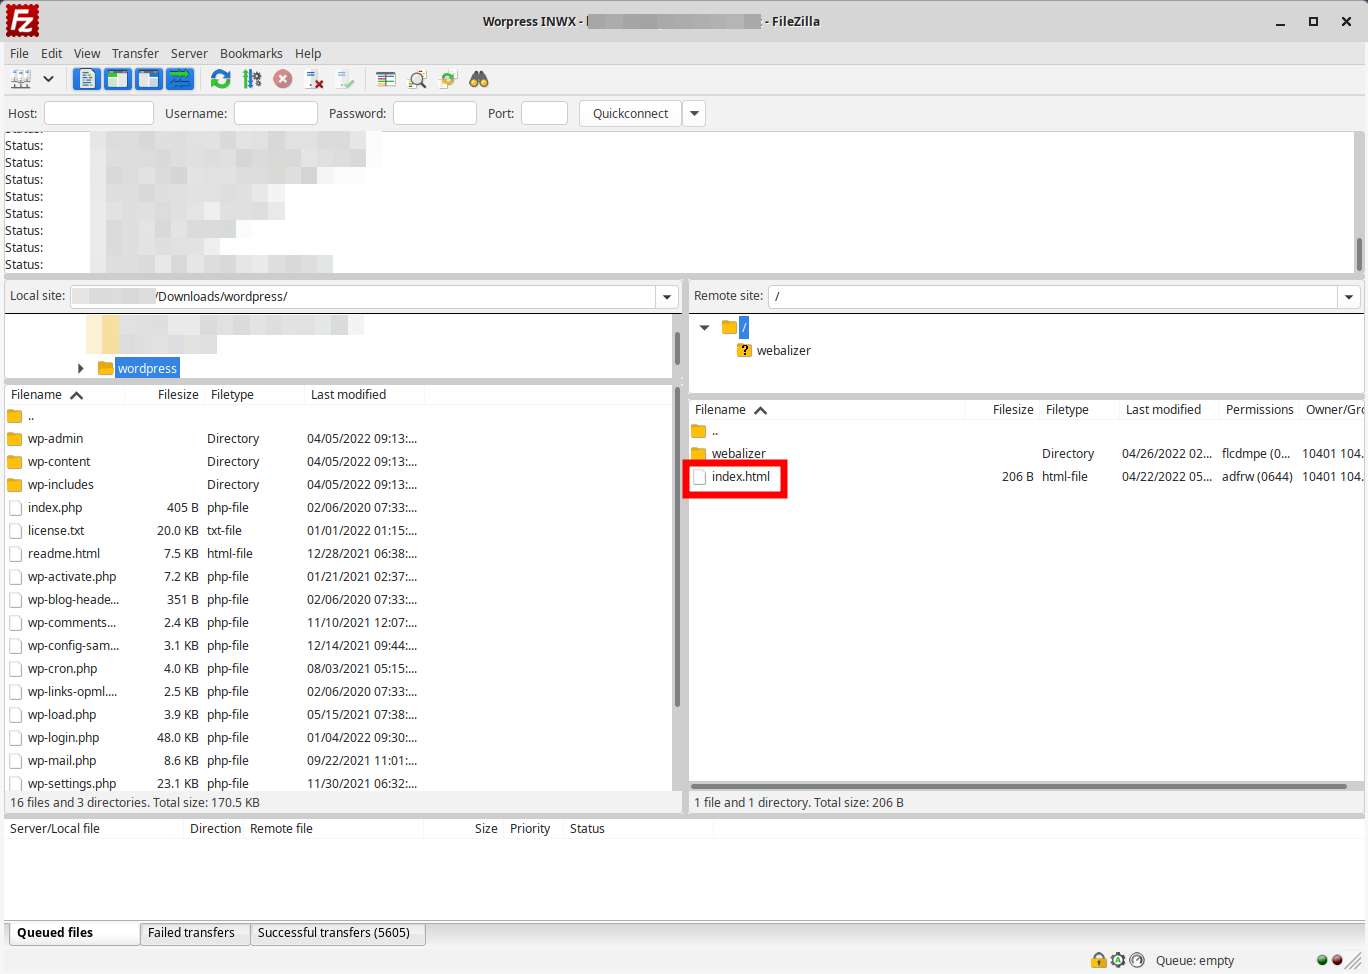Image resolution: width=1368 pixels, height=974 pixels.
Task: Open the Help menu
Action: point(308,53)
